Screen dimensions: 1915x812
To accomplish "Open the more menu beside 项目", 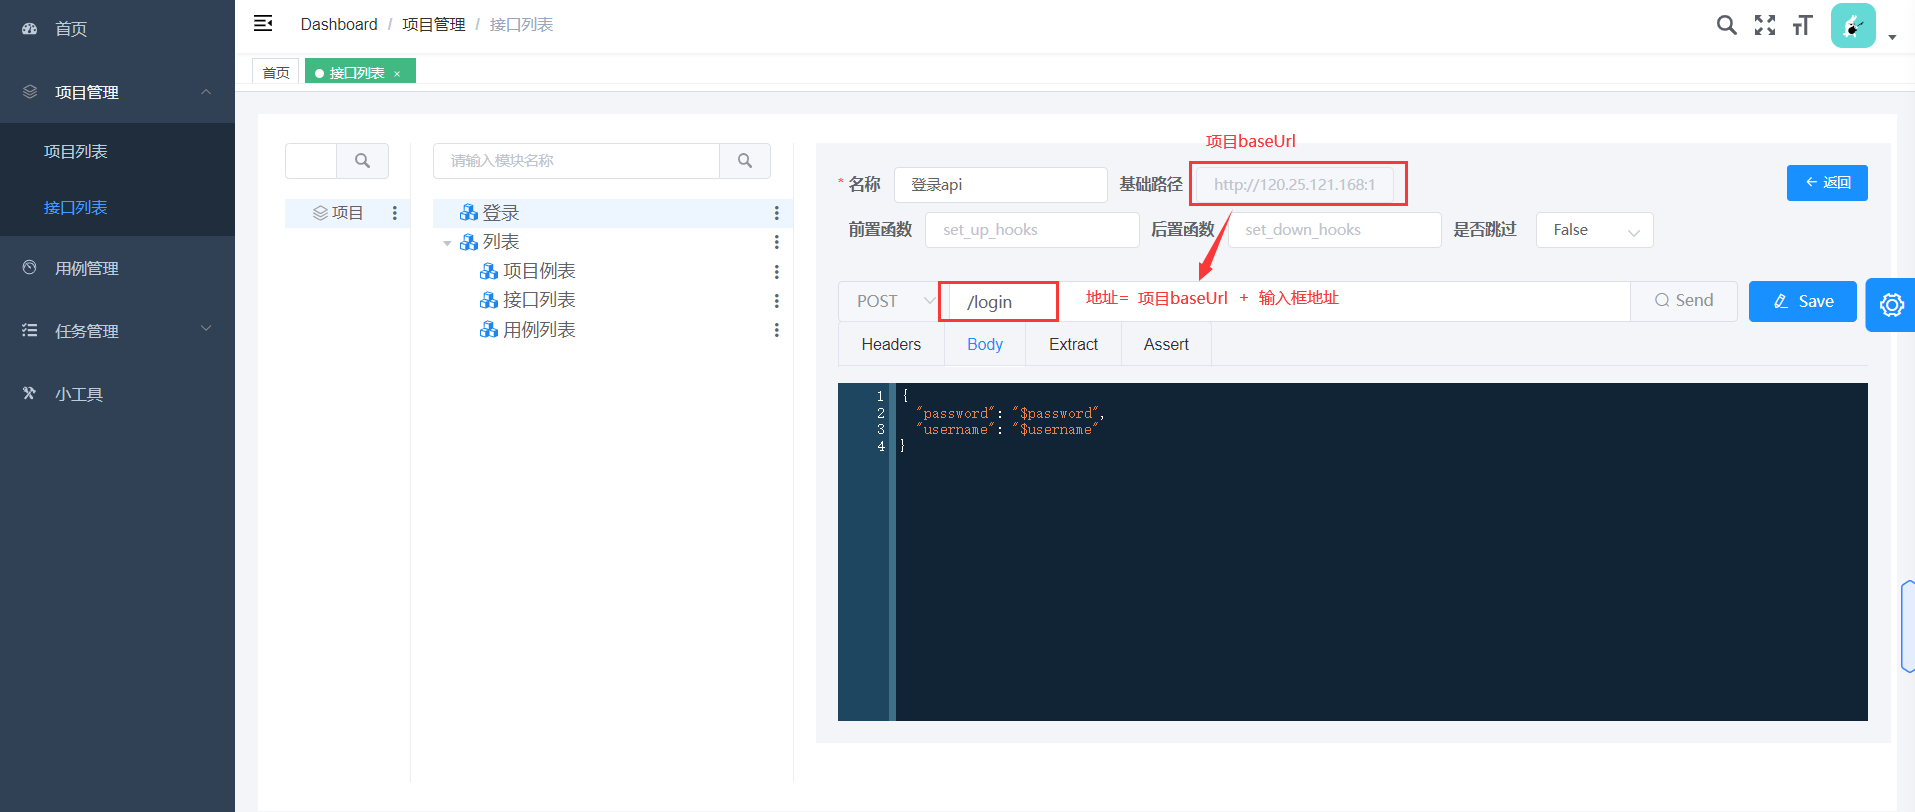I will coord(395,213).
